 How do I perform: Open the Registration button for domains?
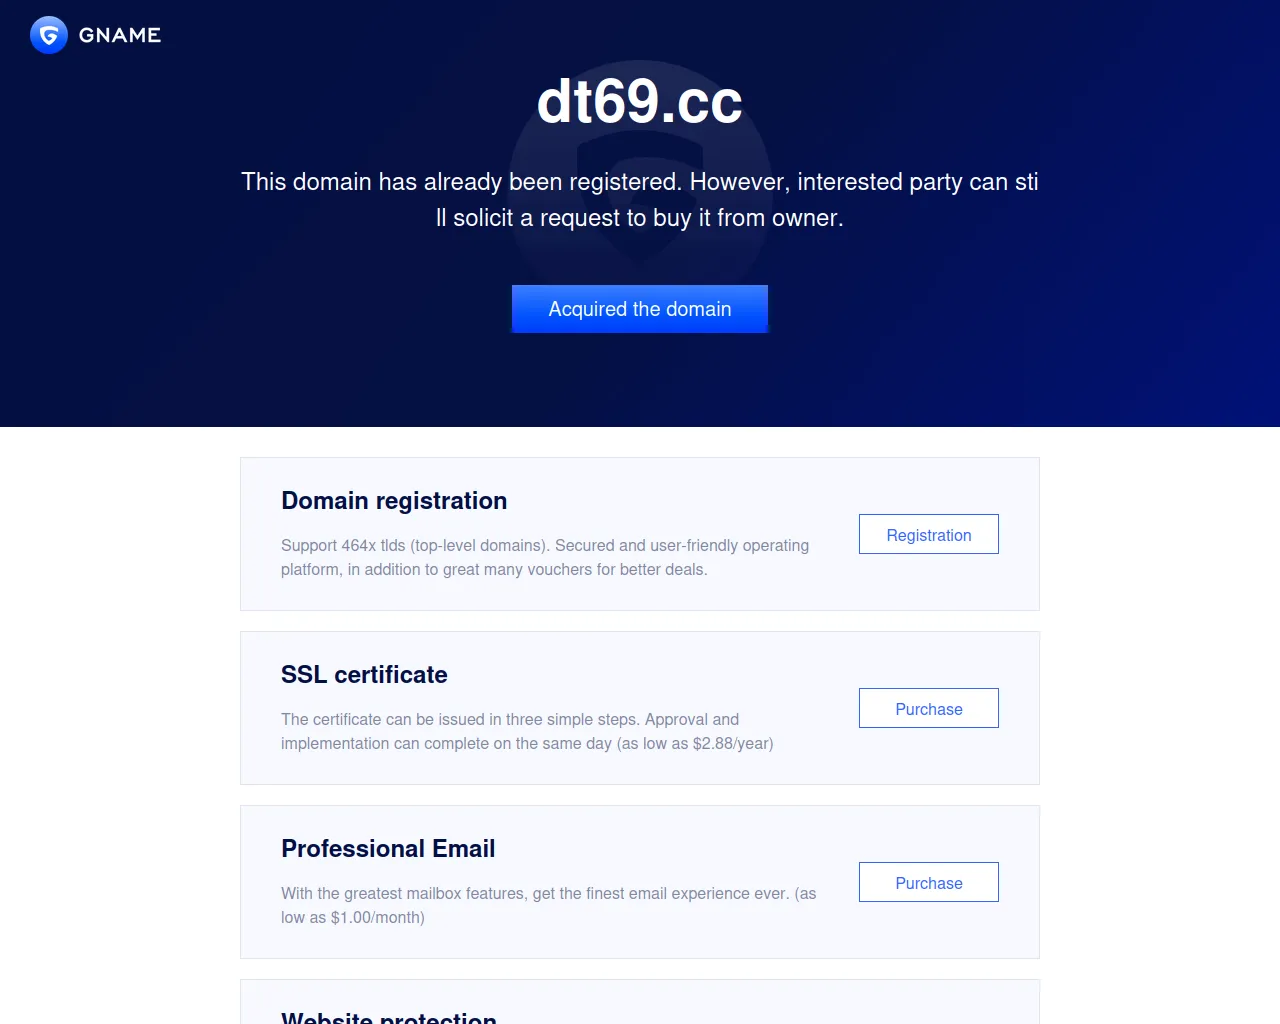(929, 534)
